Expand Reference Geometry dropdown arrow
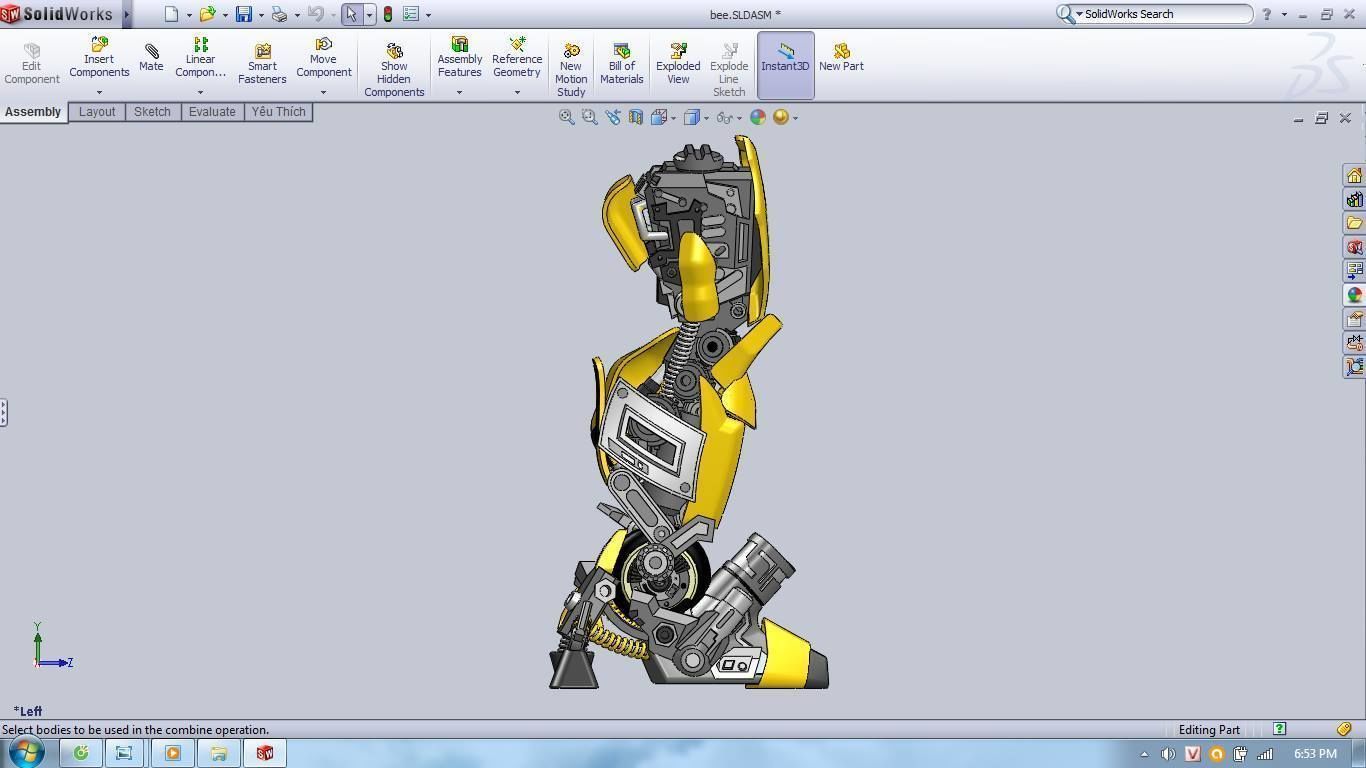 (517, 92)
